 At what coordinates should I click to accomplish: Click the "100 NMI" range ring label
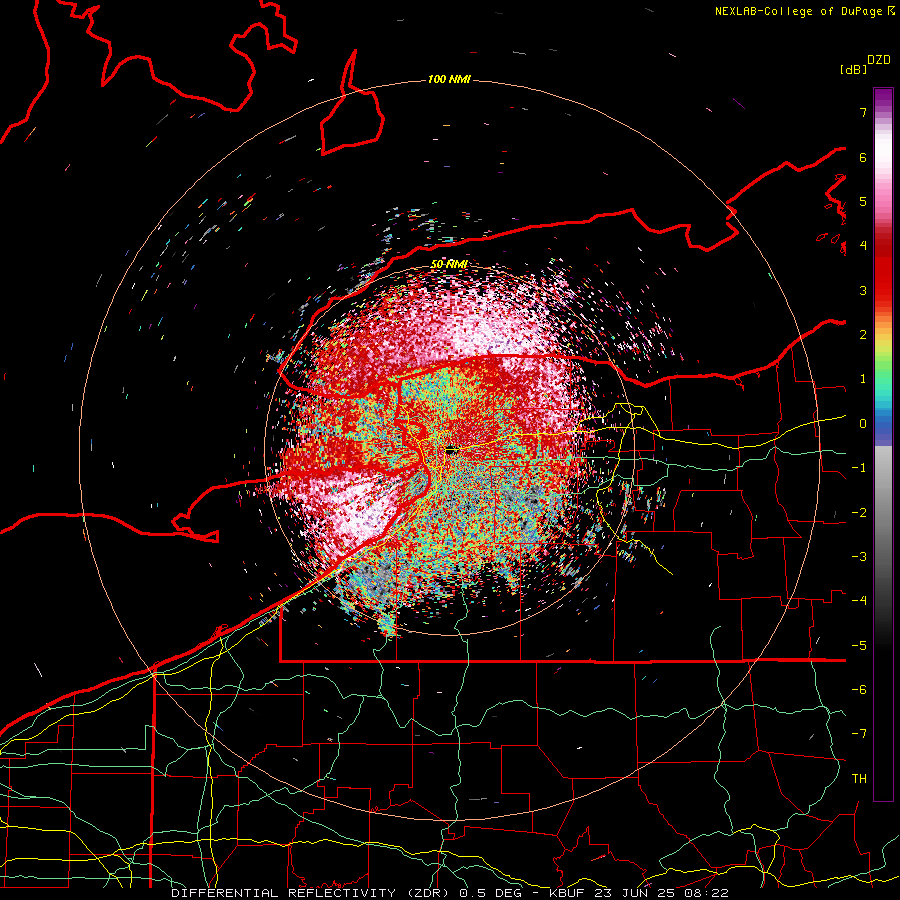449,79
